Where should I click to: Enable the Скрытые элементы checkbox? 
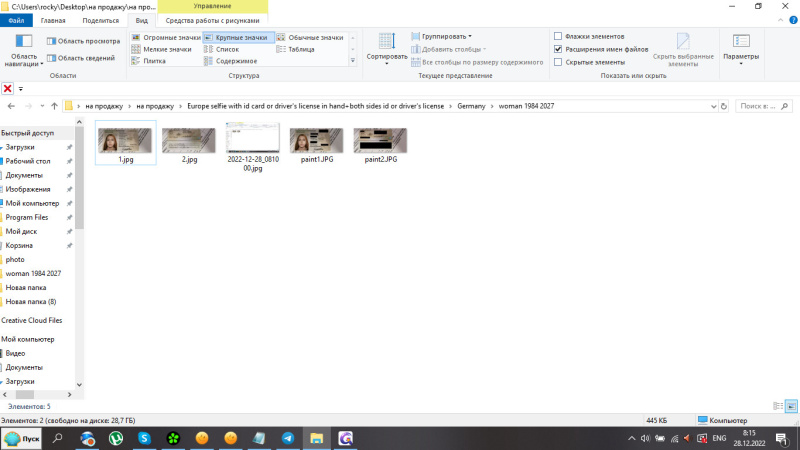click(x=558, y=62)
